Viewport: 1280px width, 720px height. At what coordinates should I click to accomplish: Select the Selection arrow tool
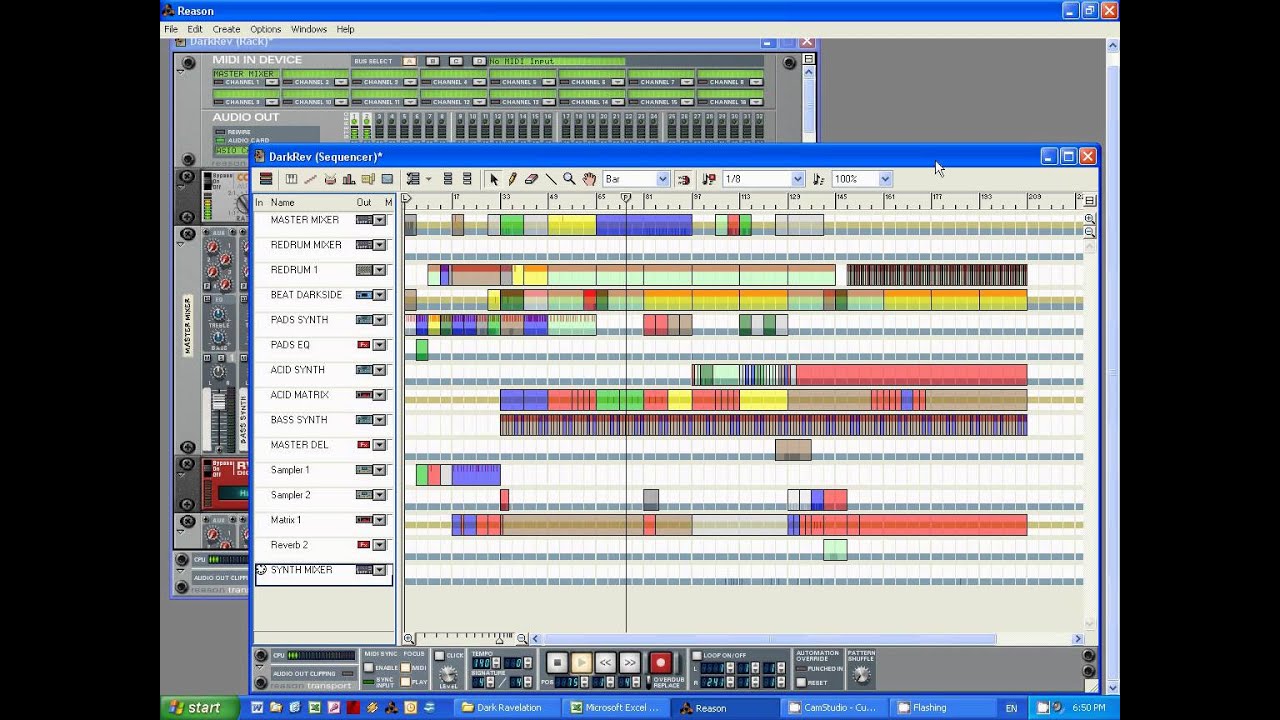[x=493, y=179]
